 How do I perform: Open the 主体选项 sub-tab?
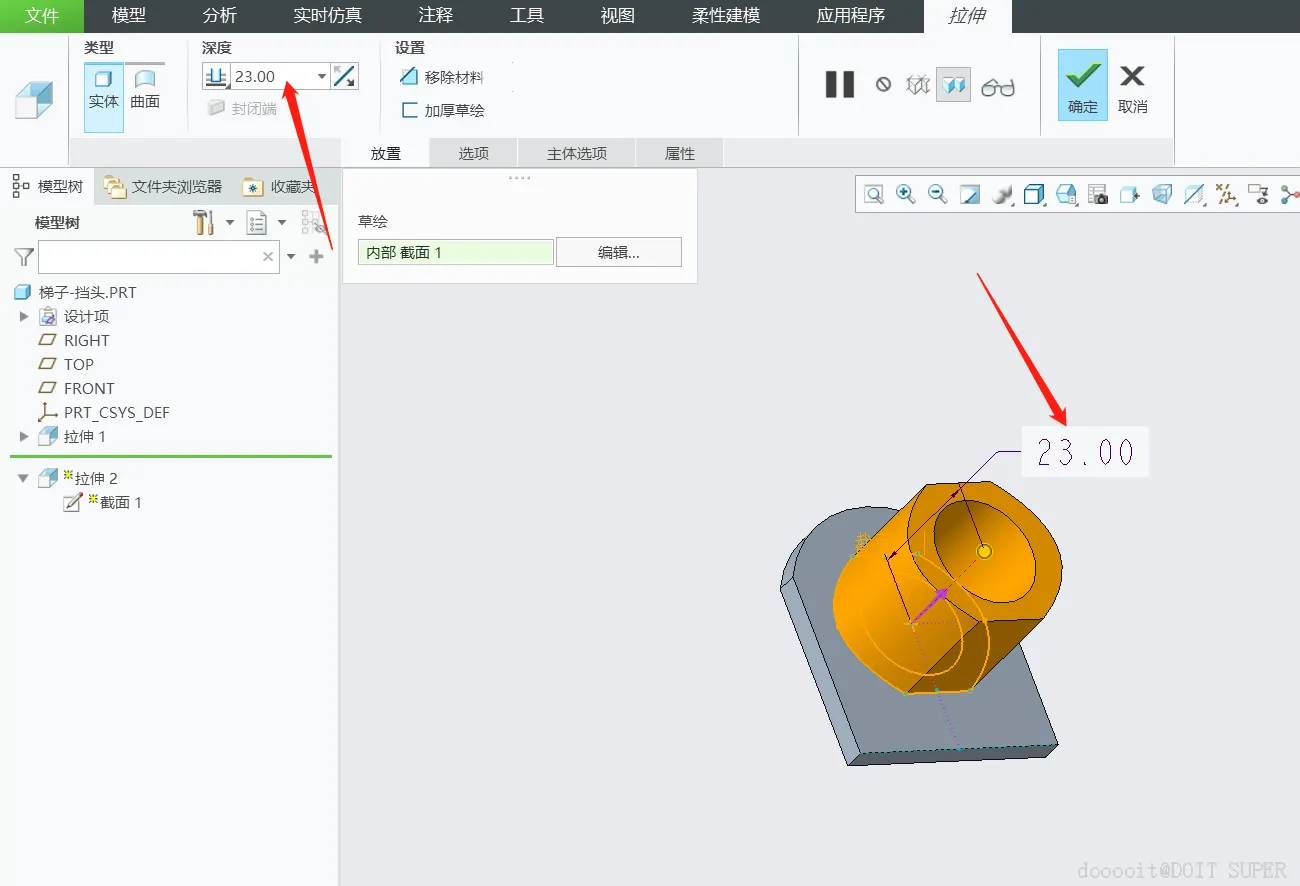click(x=577, y=153)
